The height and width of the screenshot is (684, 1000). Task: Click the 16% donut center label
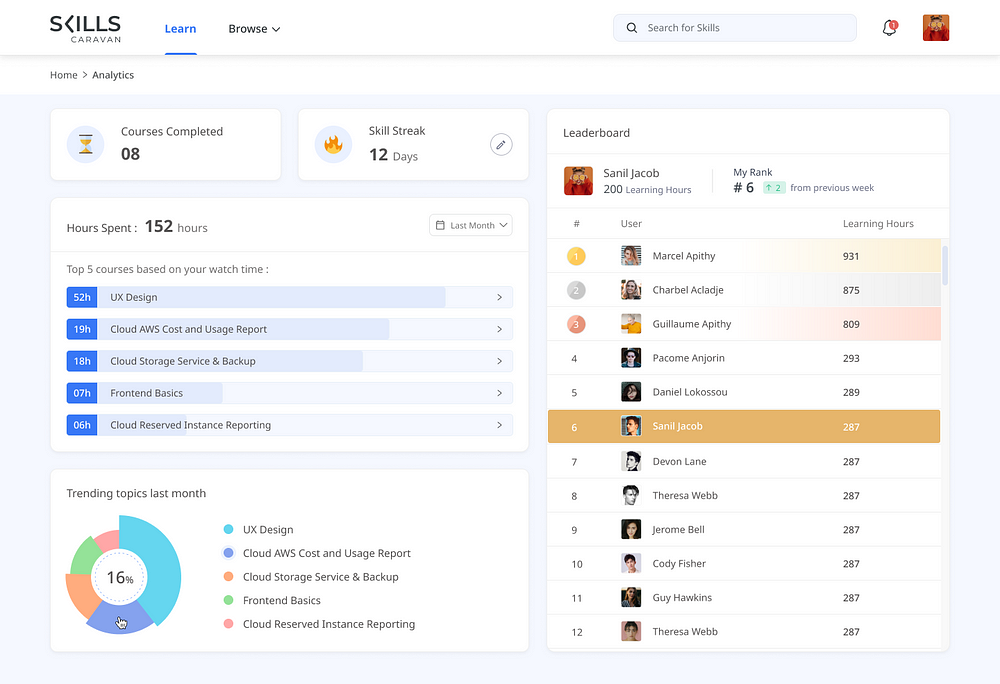coord(120,578)
